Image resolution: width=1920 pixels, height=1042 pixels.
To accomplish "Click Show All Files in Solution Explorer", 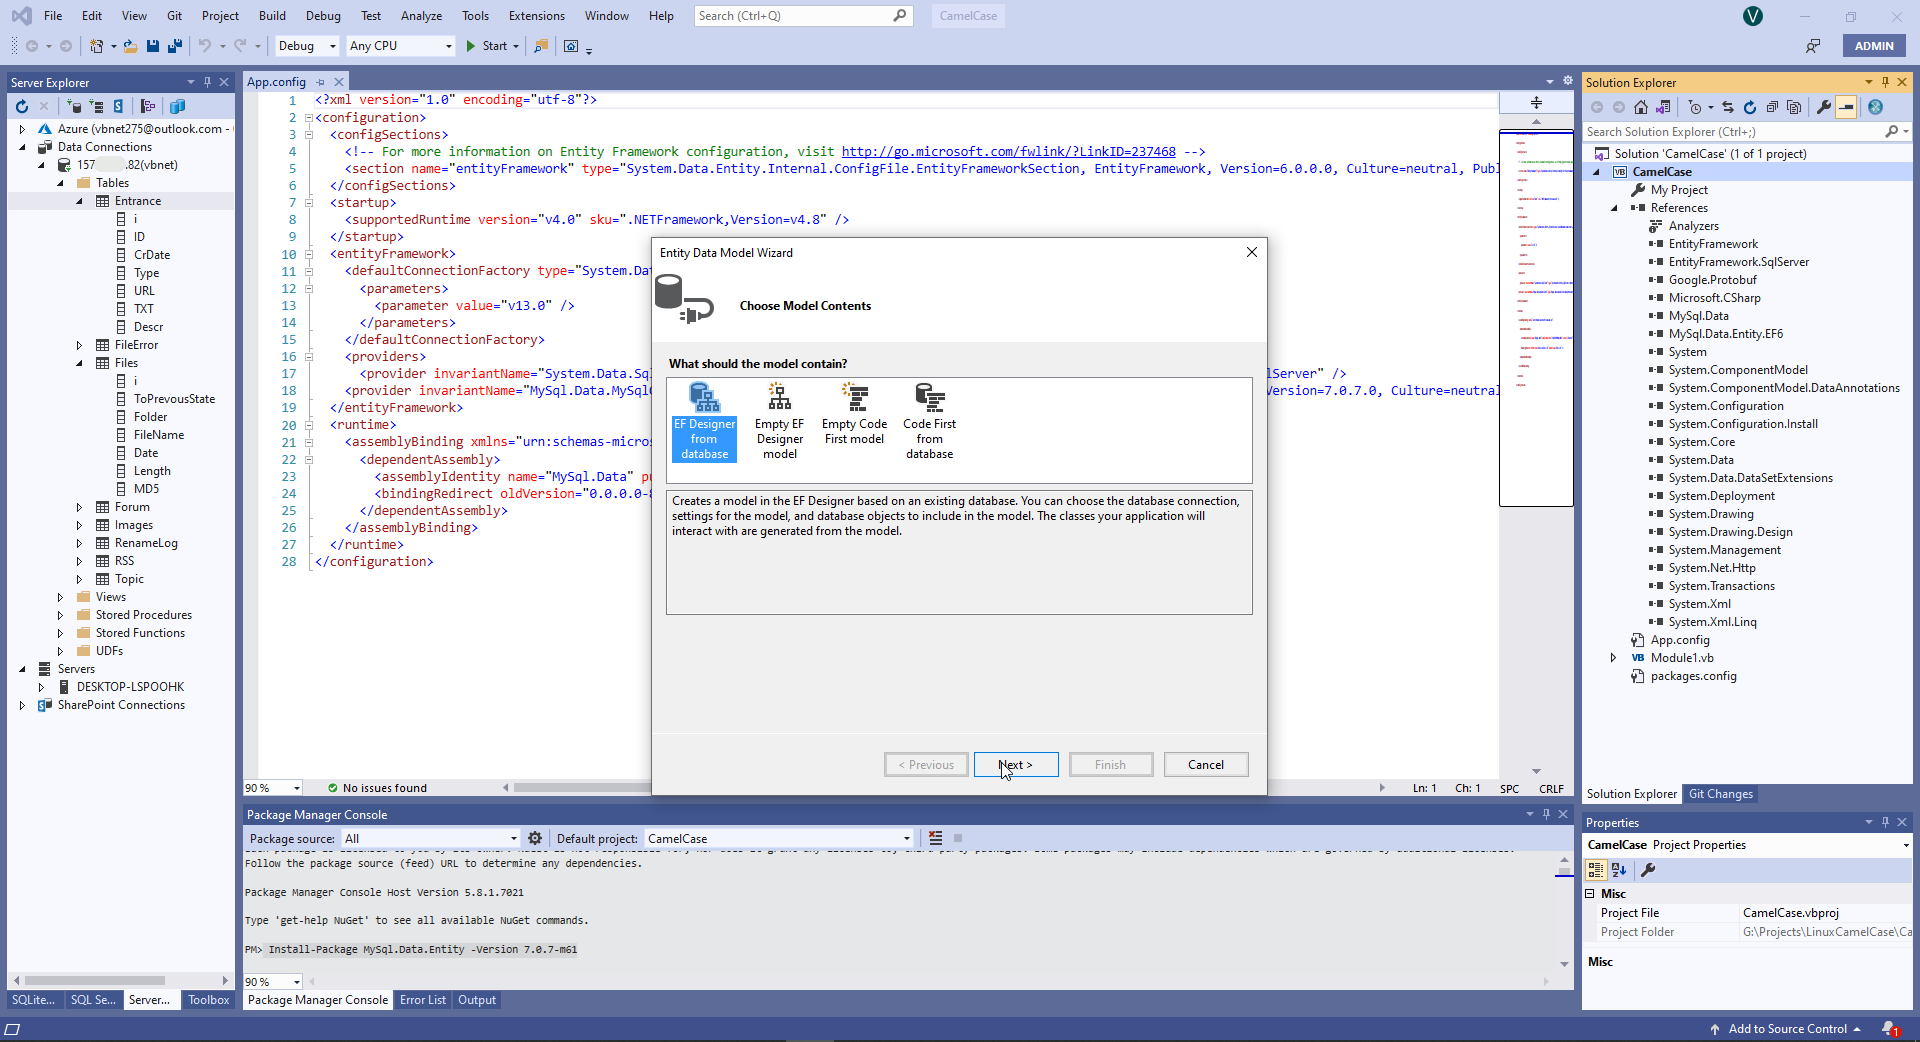I will click(x=1794, y=107).
